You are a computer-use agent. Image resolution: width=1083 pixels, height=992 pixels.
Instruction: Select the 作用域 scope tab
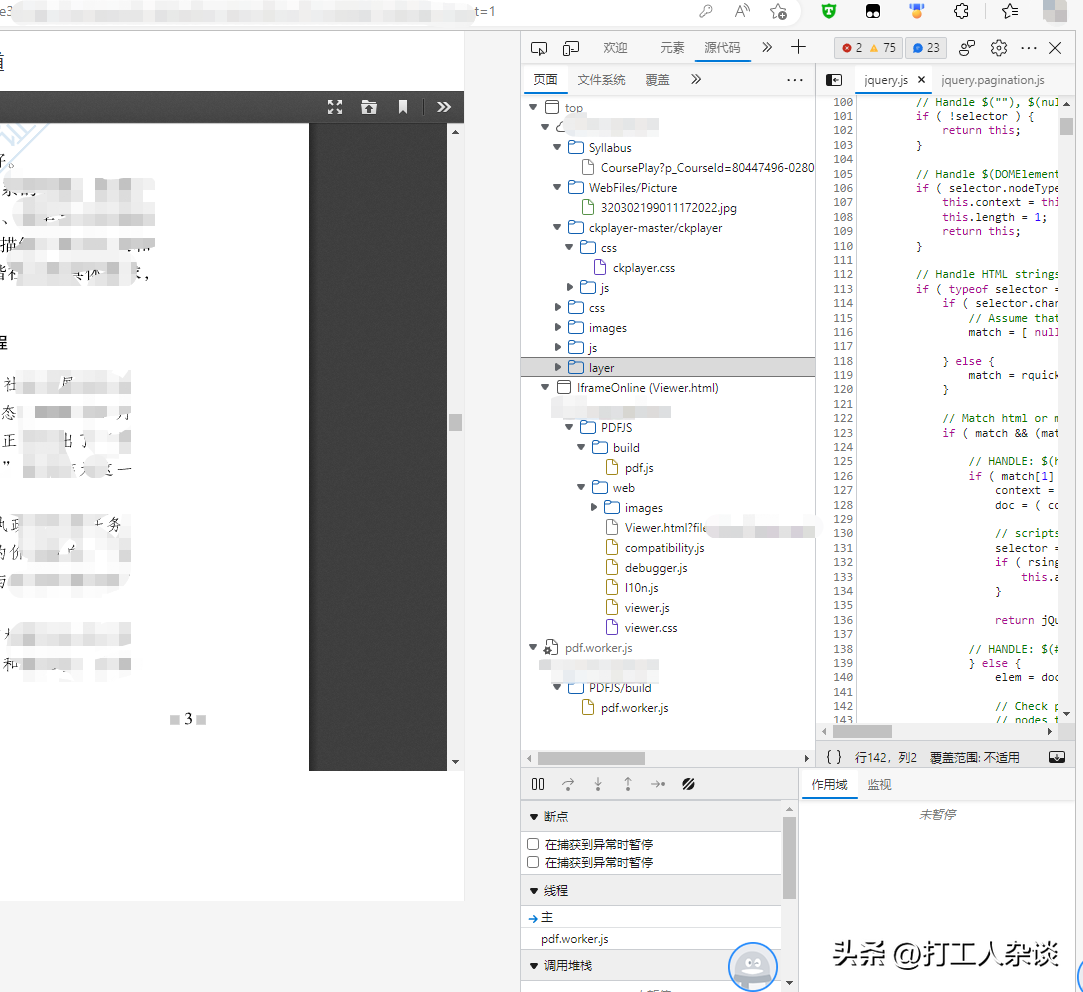click(x=830, y=785)
